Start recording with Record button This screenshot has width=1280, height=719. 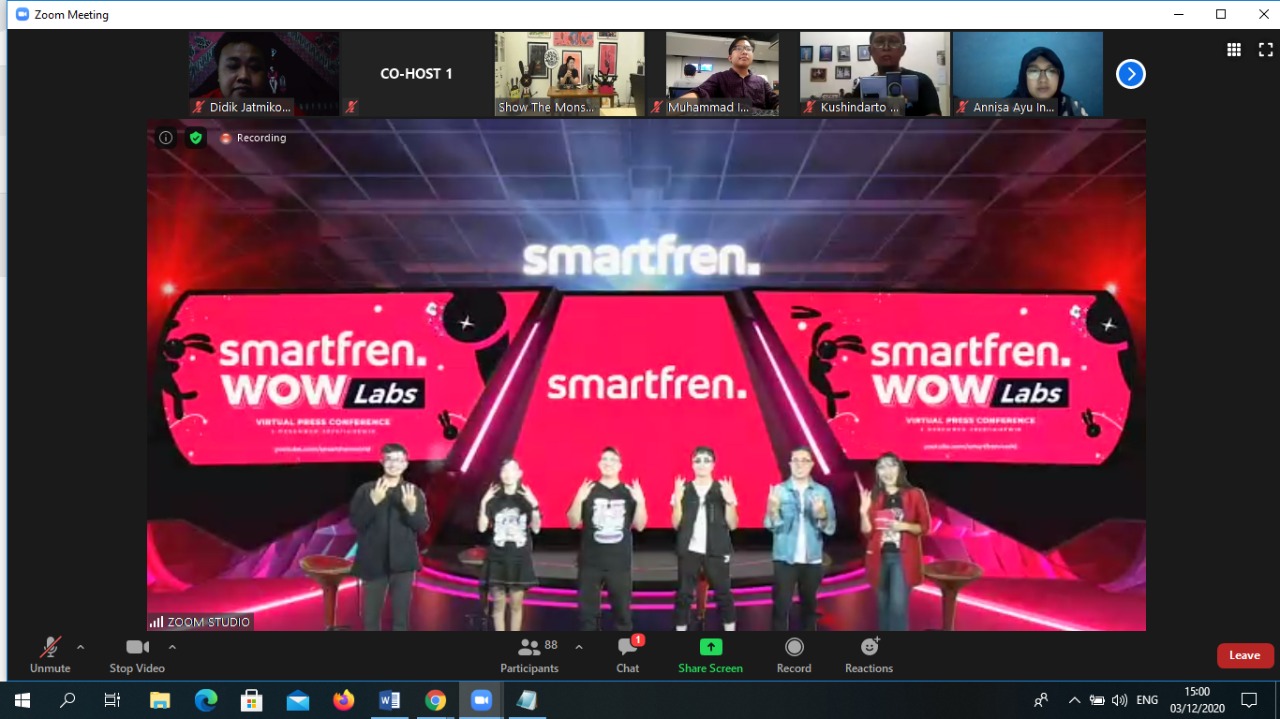(x=794, y=655)
